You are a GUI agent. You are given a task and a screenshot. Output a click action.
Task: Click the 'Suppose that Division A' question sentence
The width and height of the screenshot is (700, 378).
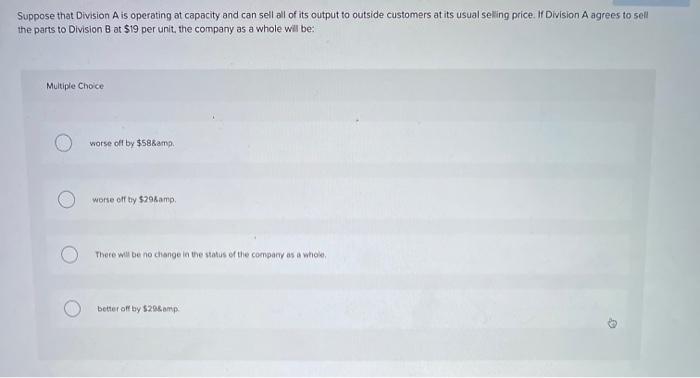coord(333,22)
